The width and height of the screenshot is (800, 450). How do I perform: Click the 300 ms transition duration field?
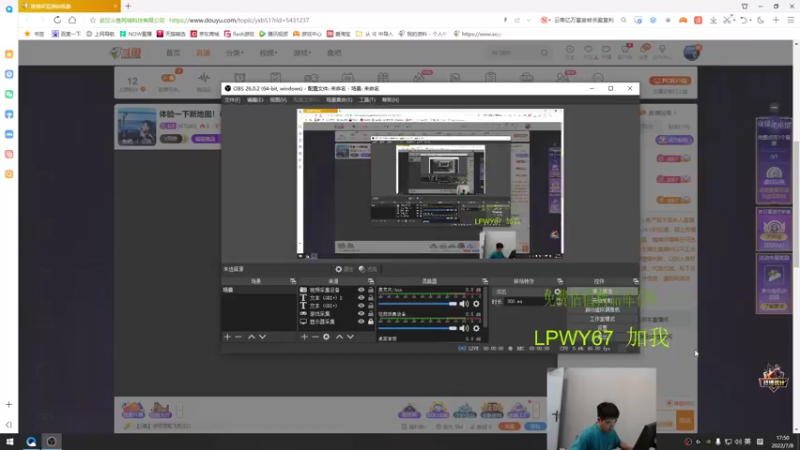coord(528,302)
